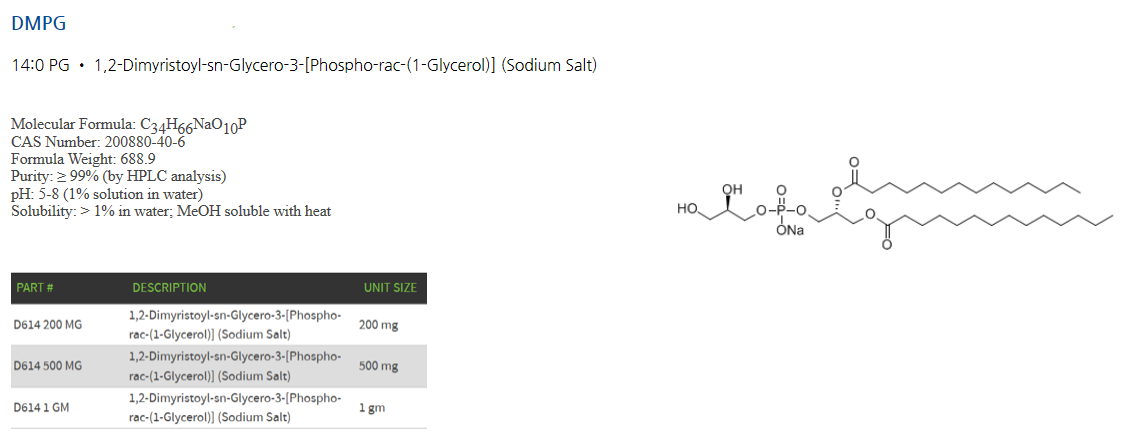Click the 500 mg unit size cell
The height and width of the screenshot is (440, 1129).
pyautogui.click(x=378, y=366)
